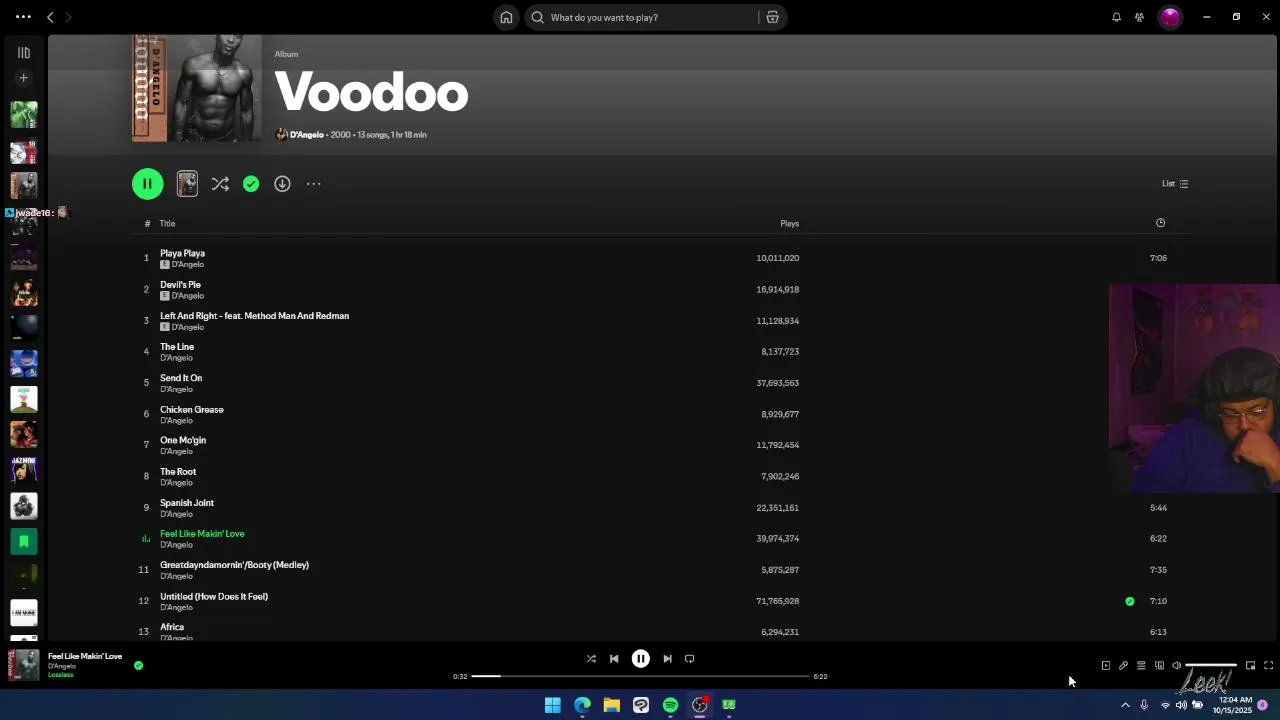Sort tracks by the duration clock header
1280x720 pixels.
(x=1160, y=223)
